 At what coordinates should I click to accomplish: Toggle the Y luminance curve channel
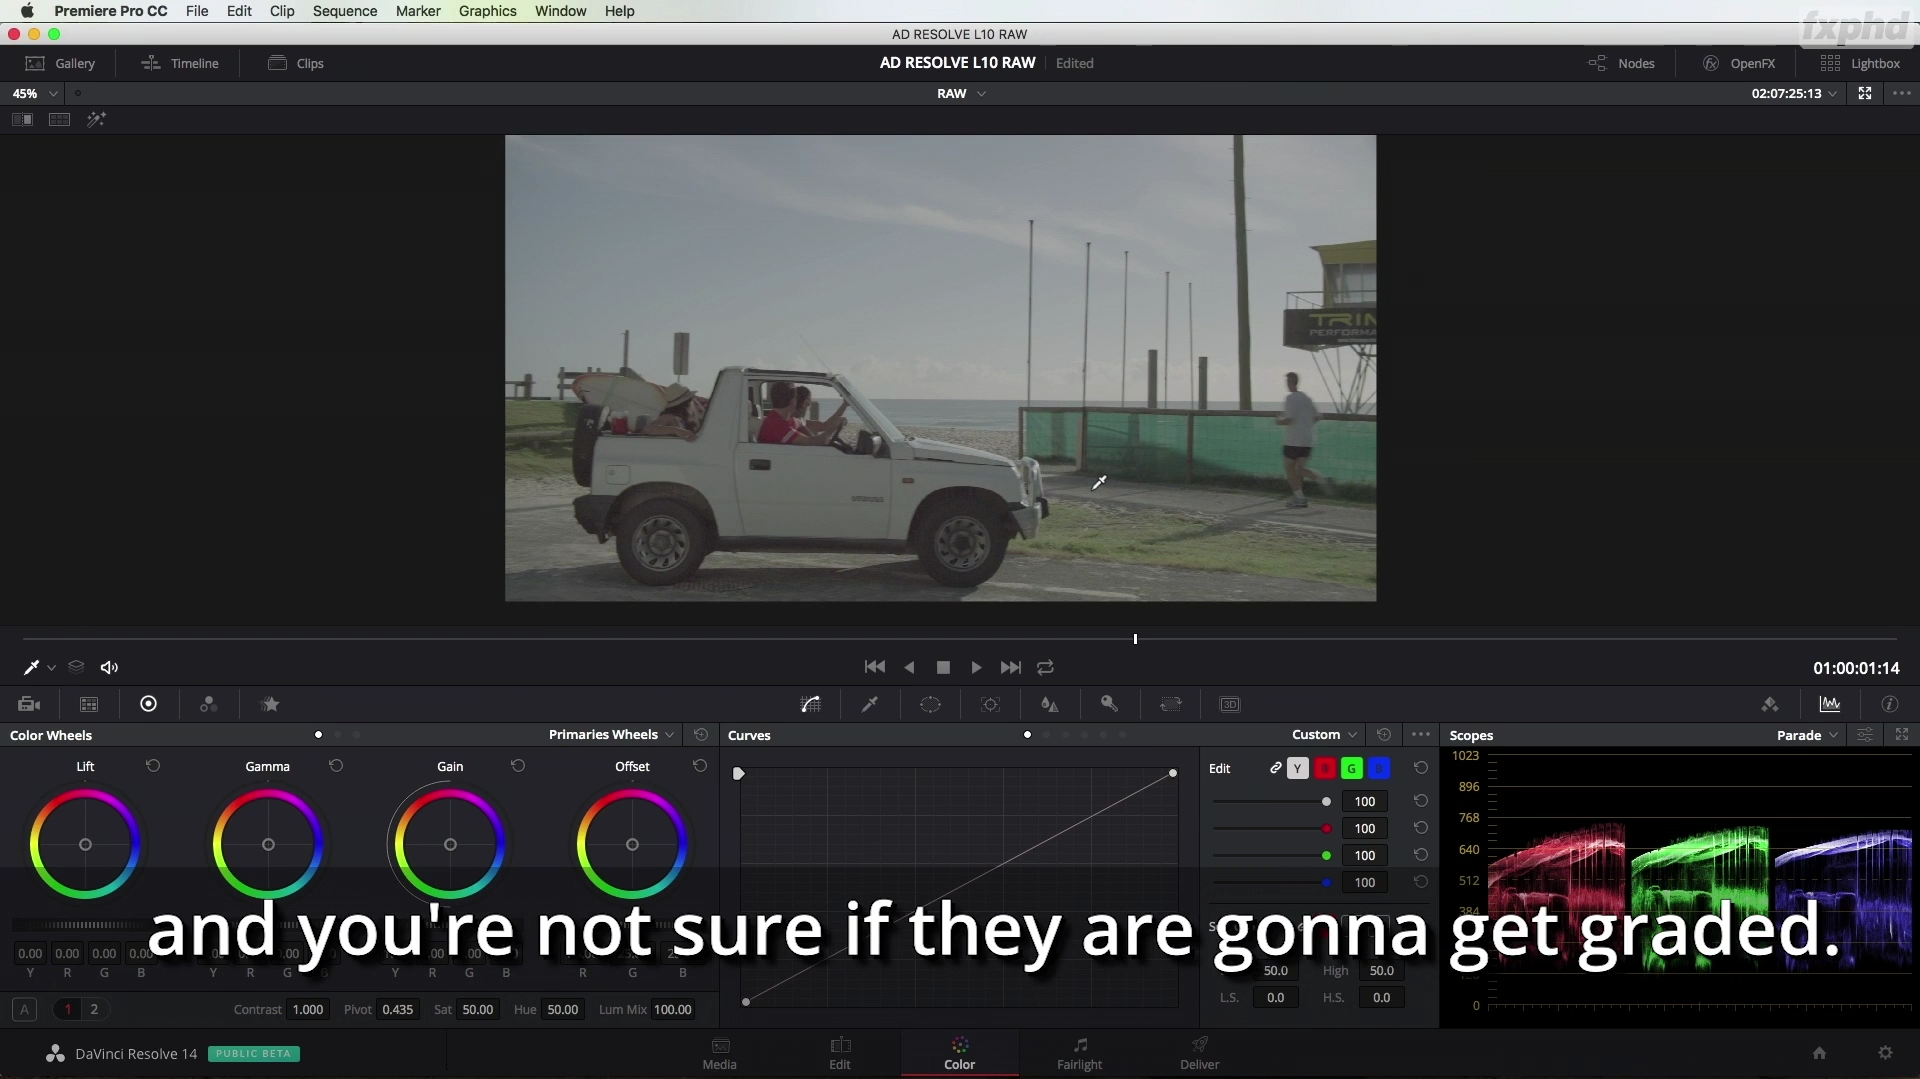(1297, 768)
